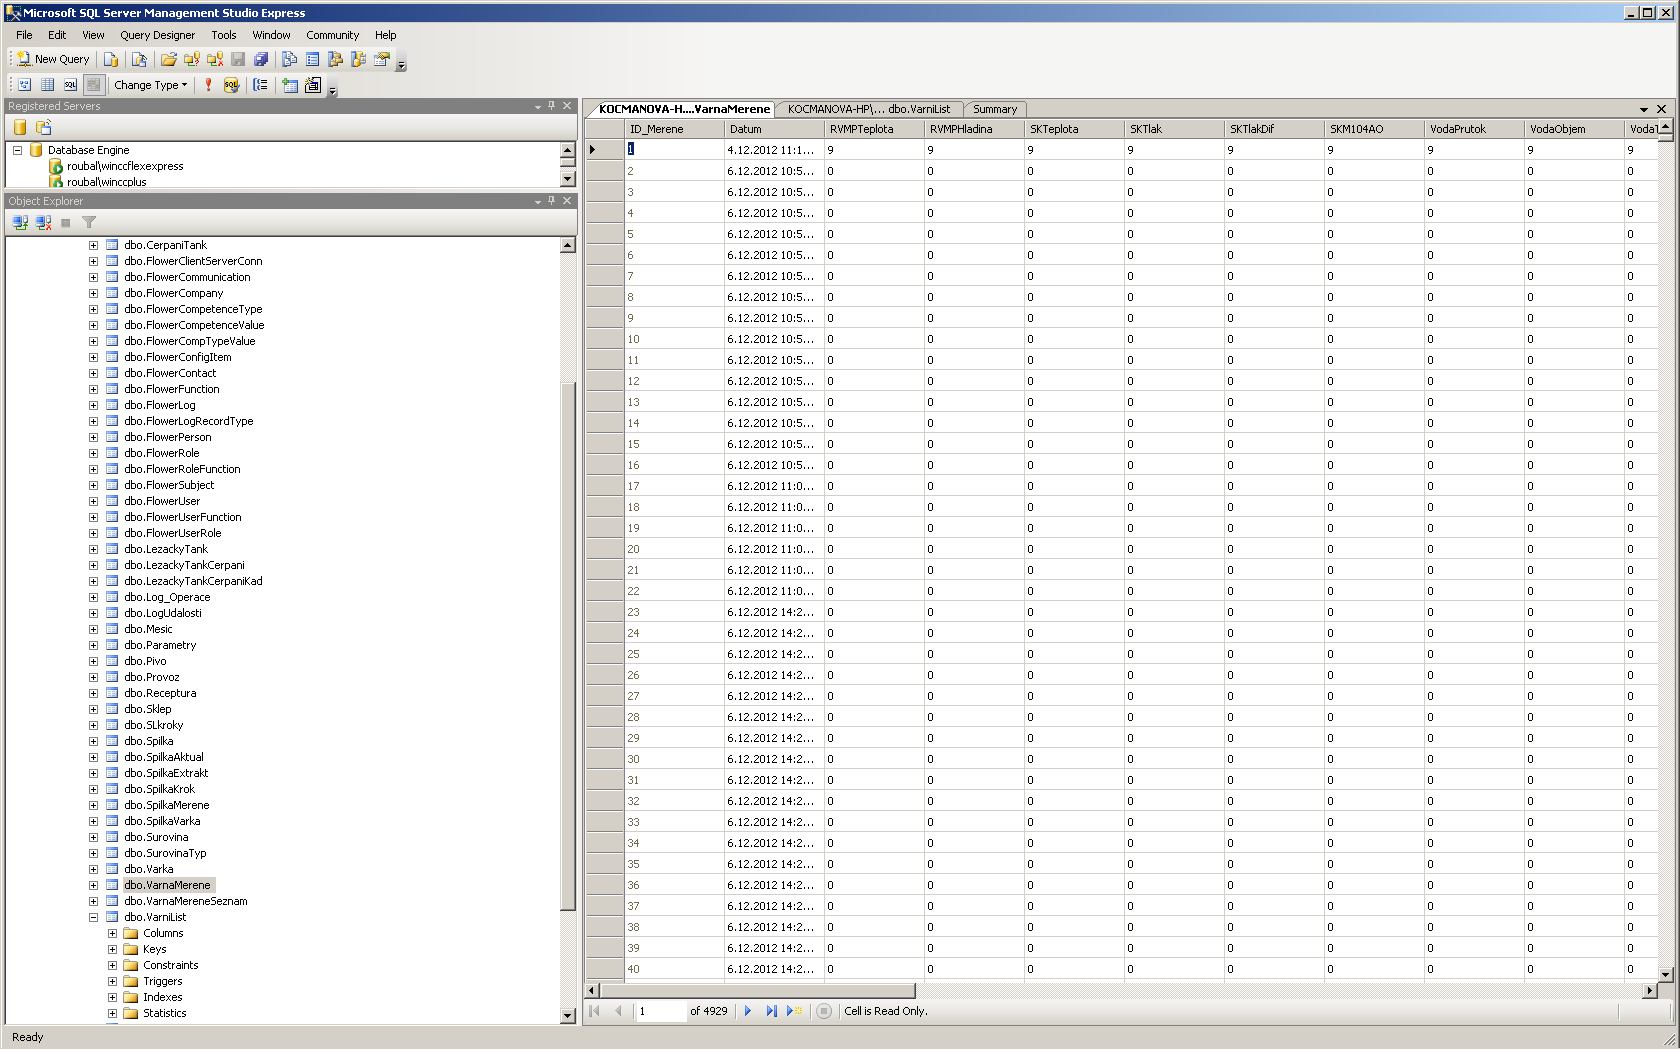Toggle auto-hide pin on Registered Servers panel

(x=551, y=106)
